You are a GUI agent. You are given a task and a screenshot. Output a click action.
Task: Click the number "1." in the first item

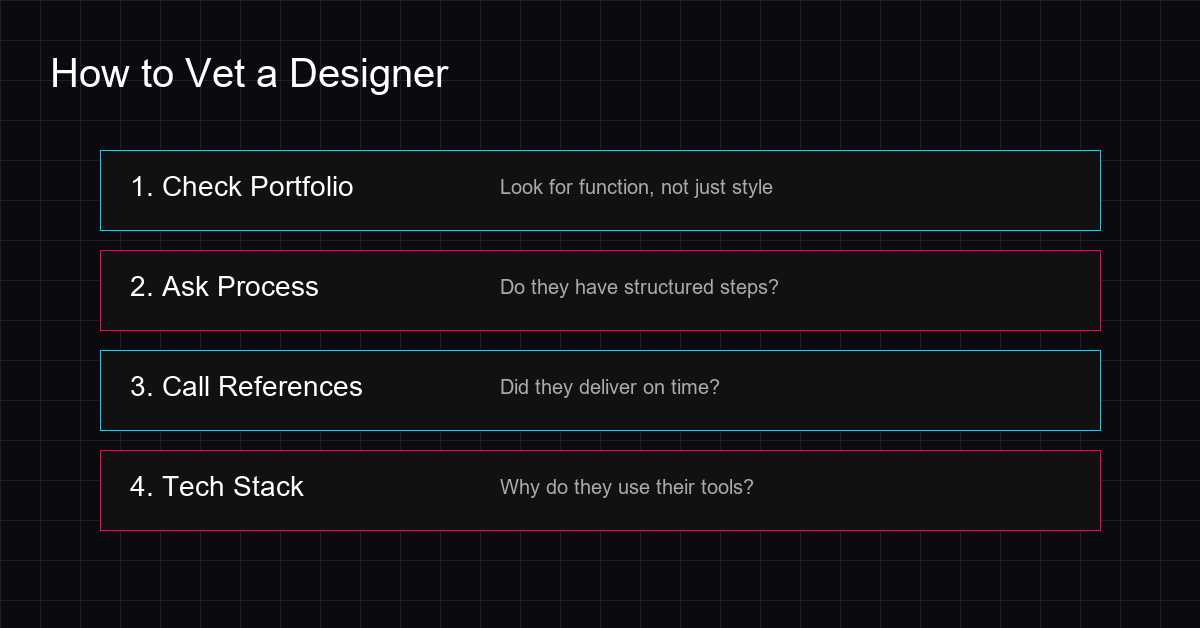pos(141,187)
